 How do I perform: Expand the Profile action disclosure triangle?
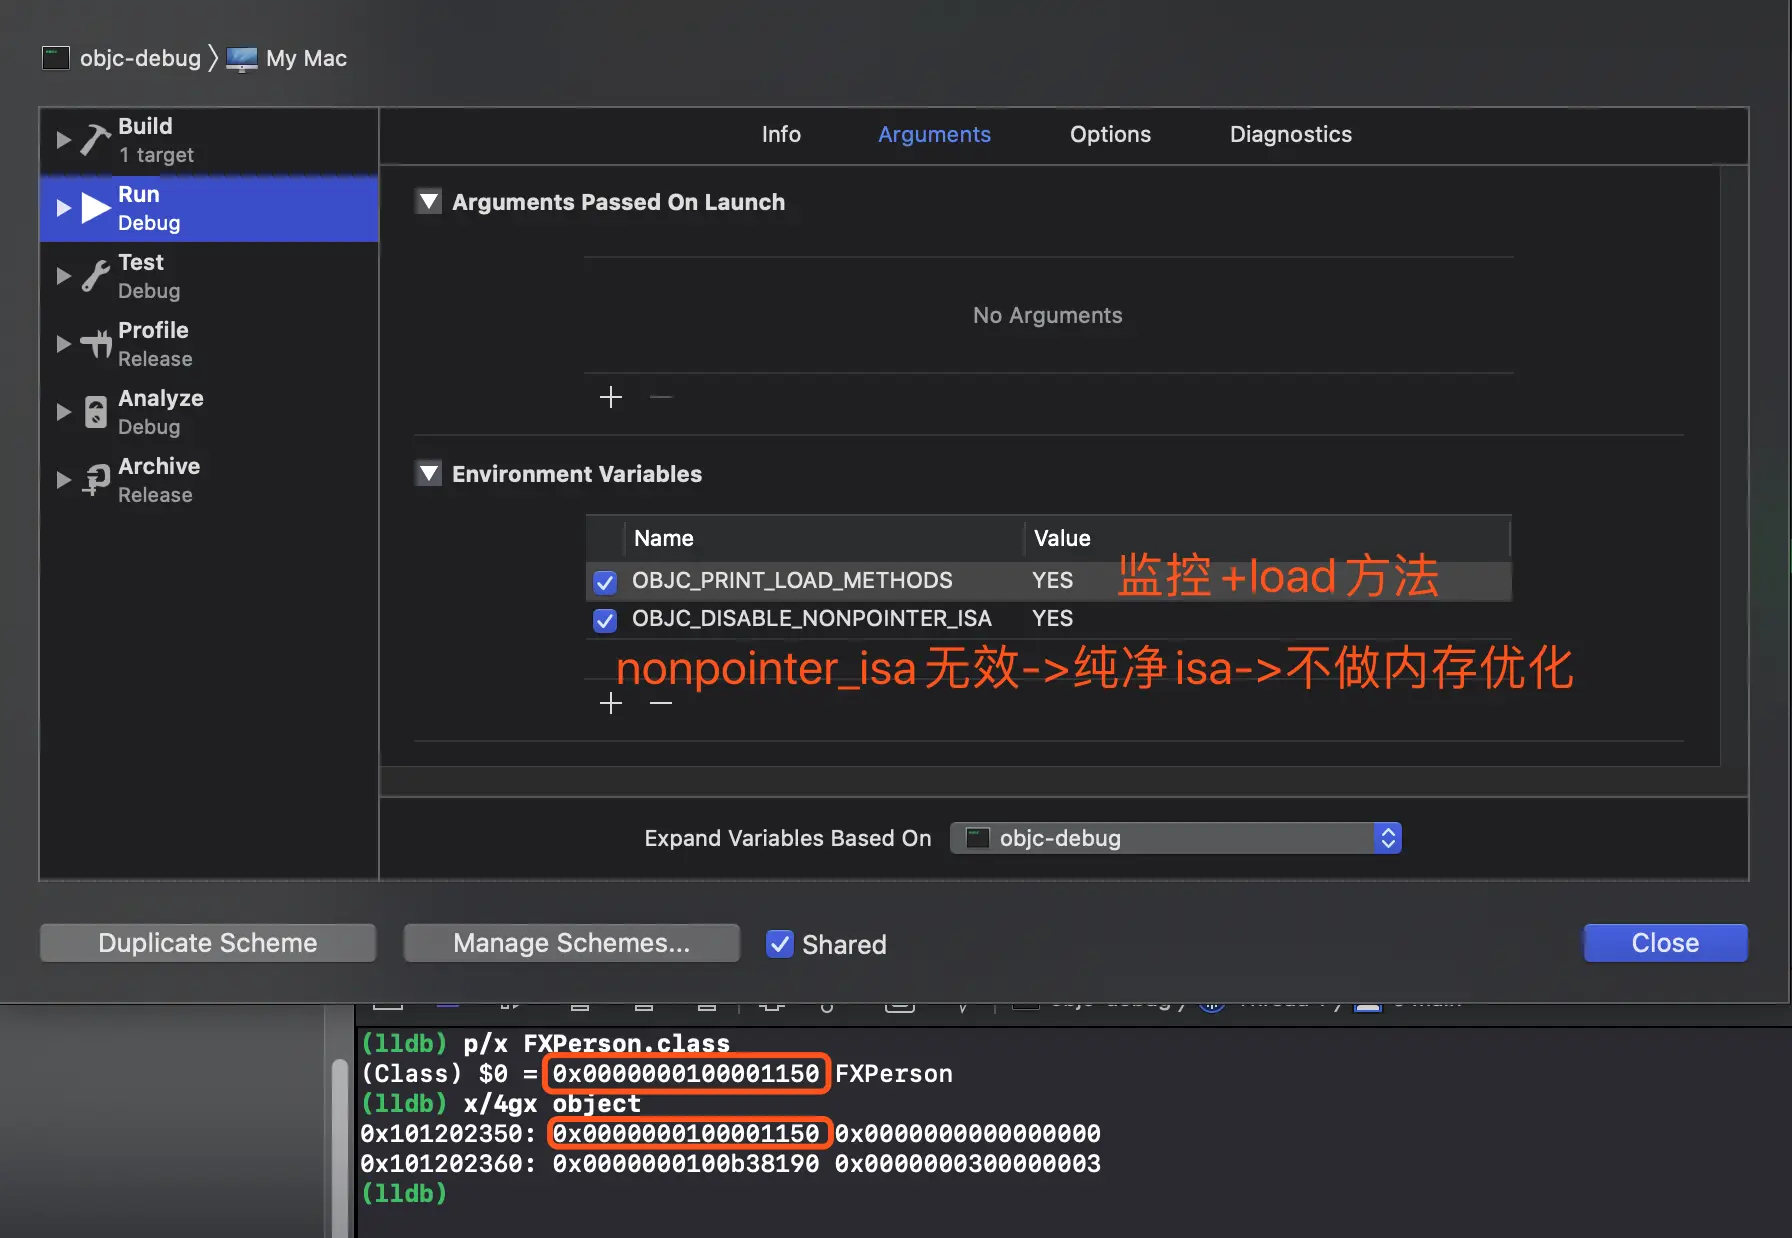(x=63, y=344)
